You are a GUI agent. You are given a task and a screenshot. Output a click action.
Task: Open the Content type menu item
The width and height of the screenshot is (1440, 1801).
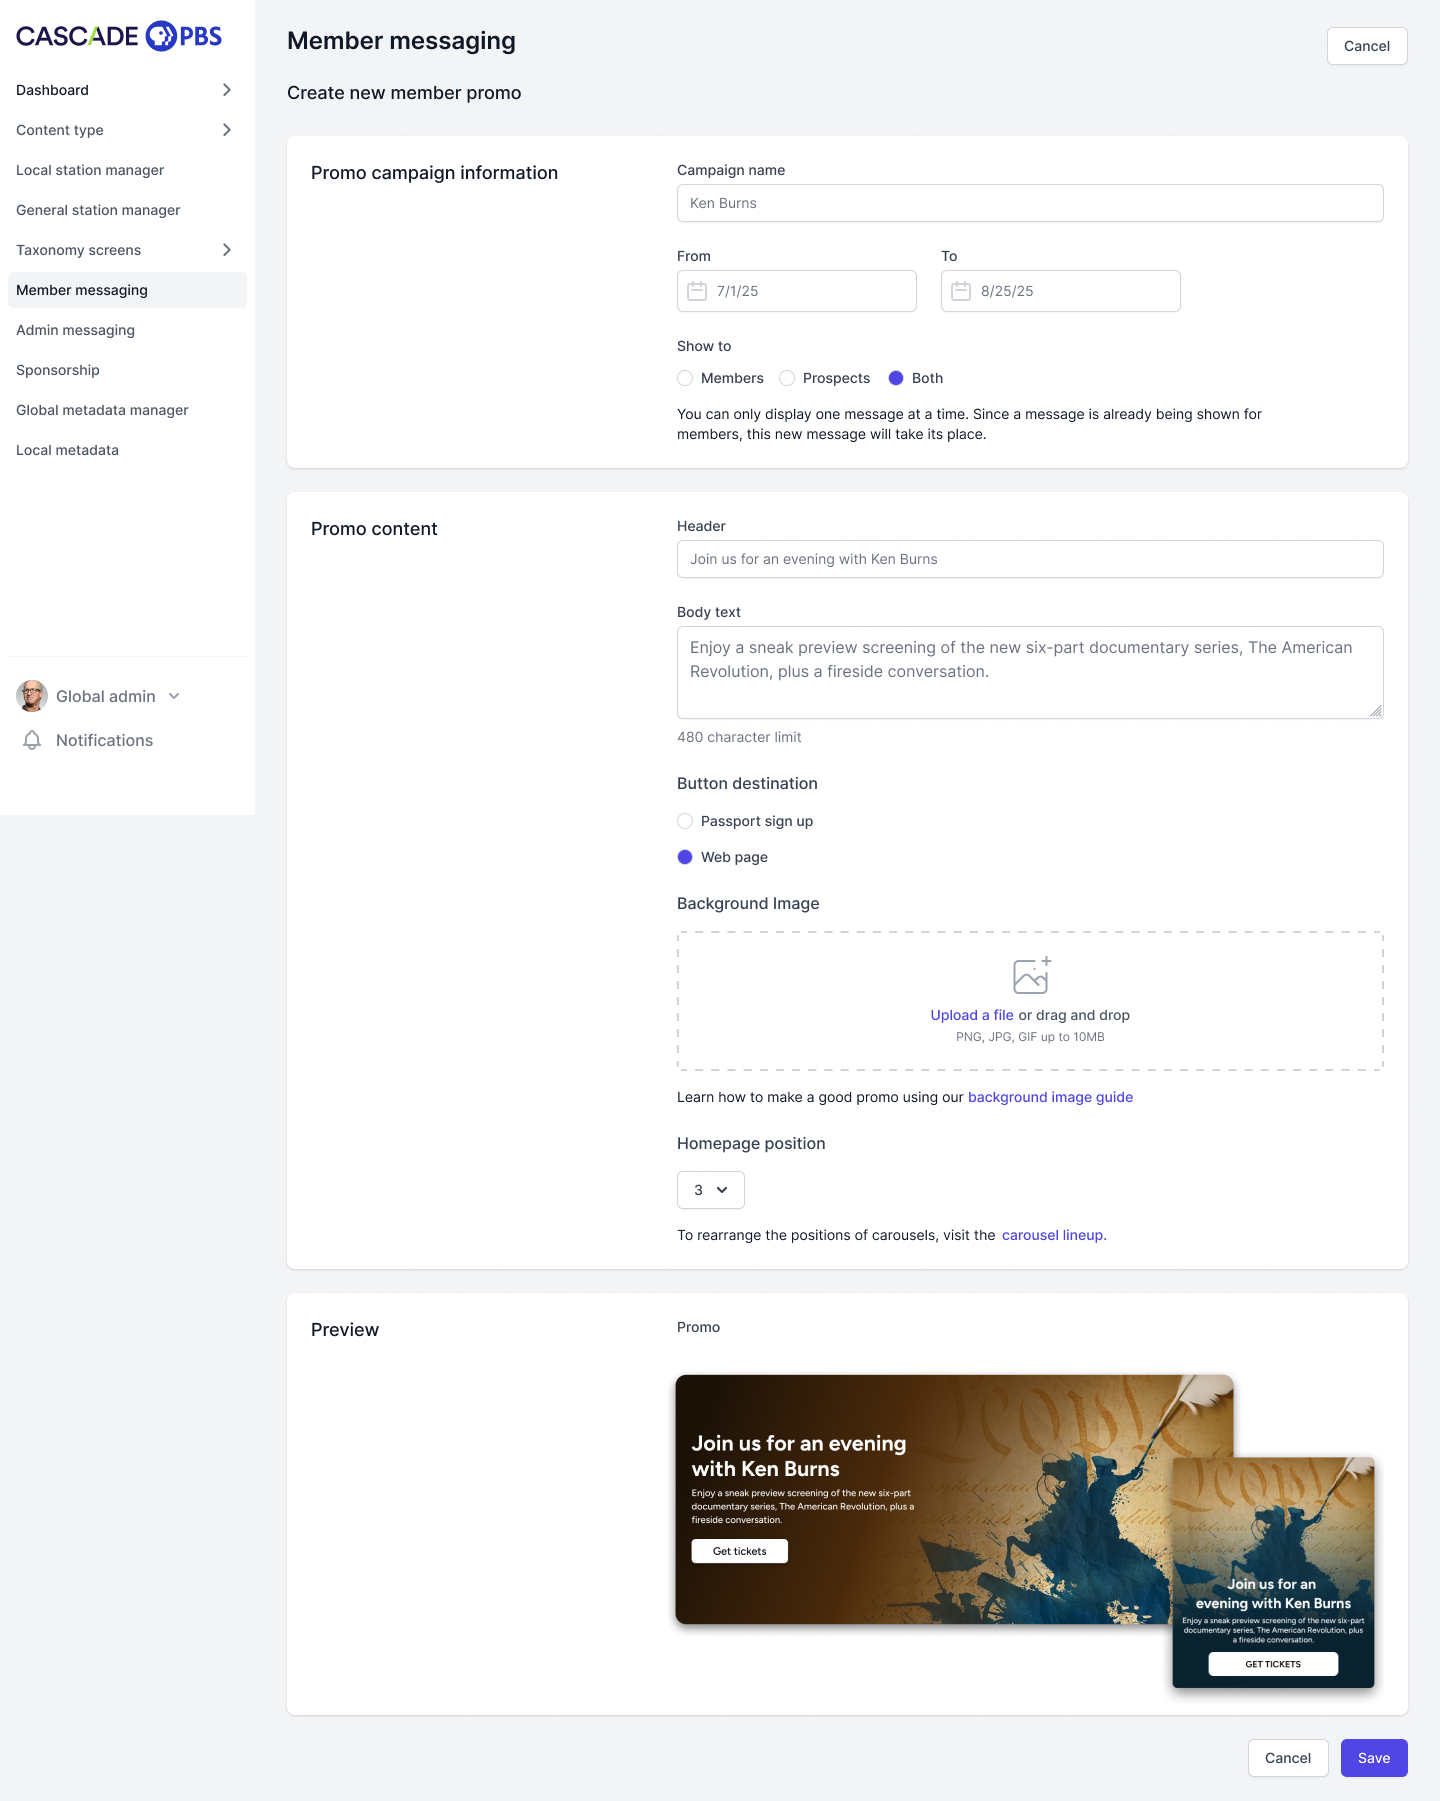click(60, 130)
